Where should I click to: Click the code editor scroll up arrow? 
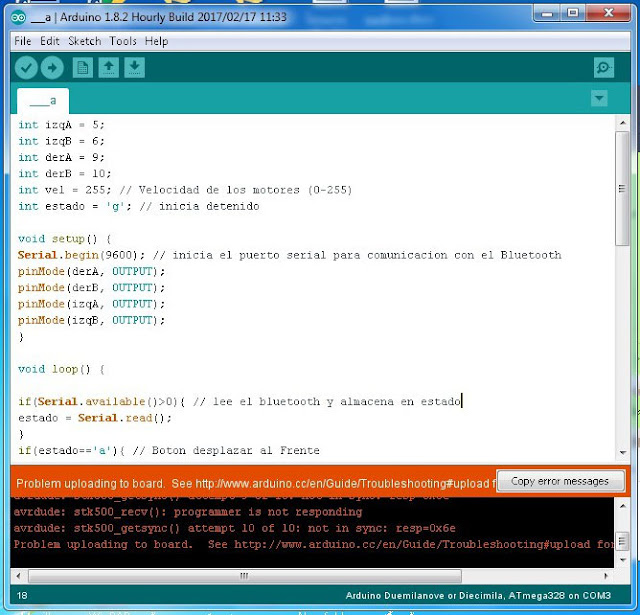pos(622,122)
